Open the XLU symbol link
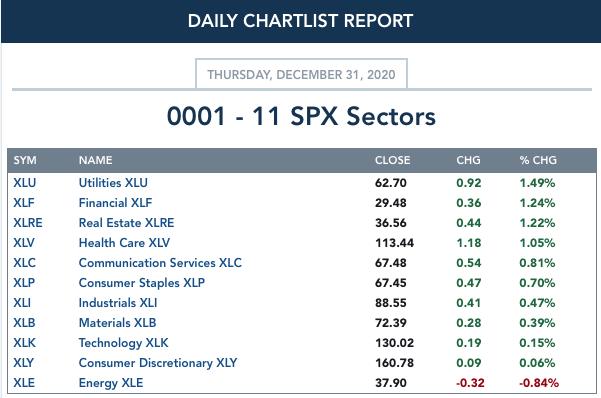 click(x=25, y=183)
